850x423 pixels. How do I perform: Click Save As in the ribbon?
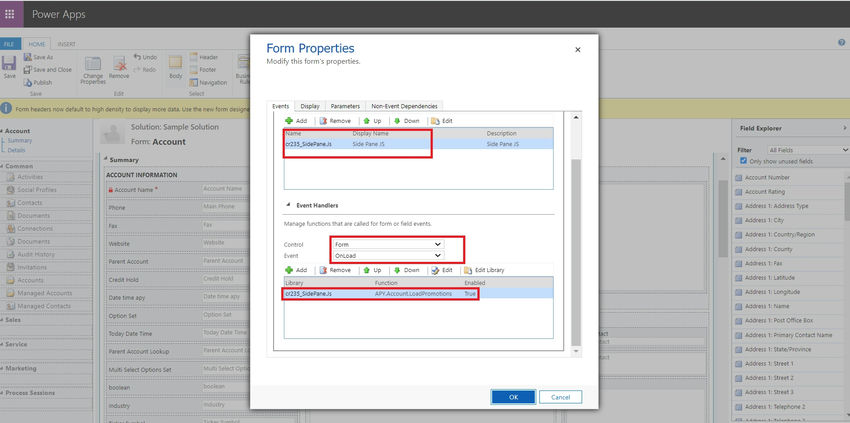(38, 57)
